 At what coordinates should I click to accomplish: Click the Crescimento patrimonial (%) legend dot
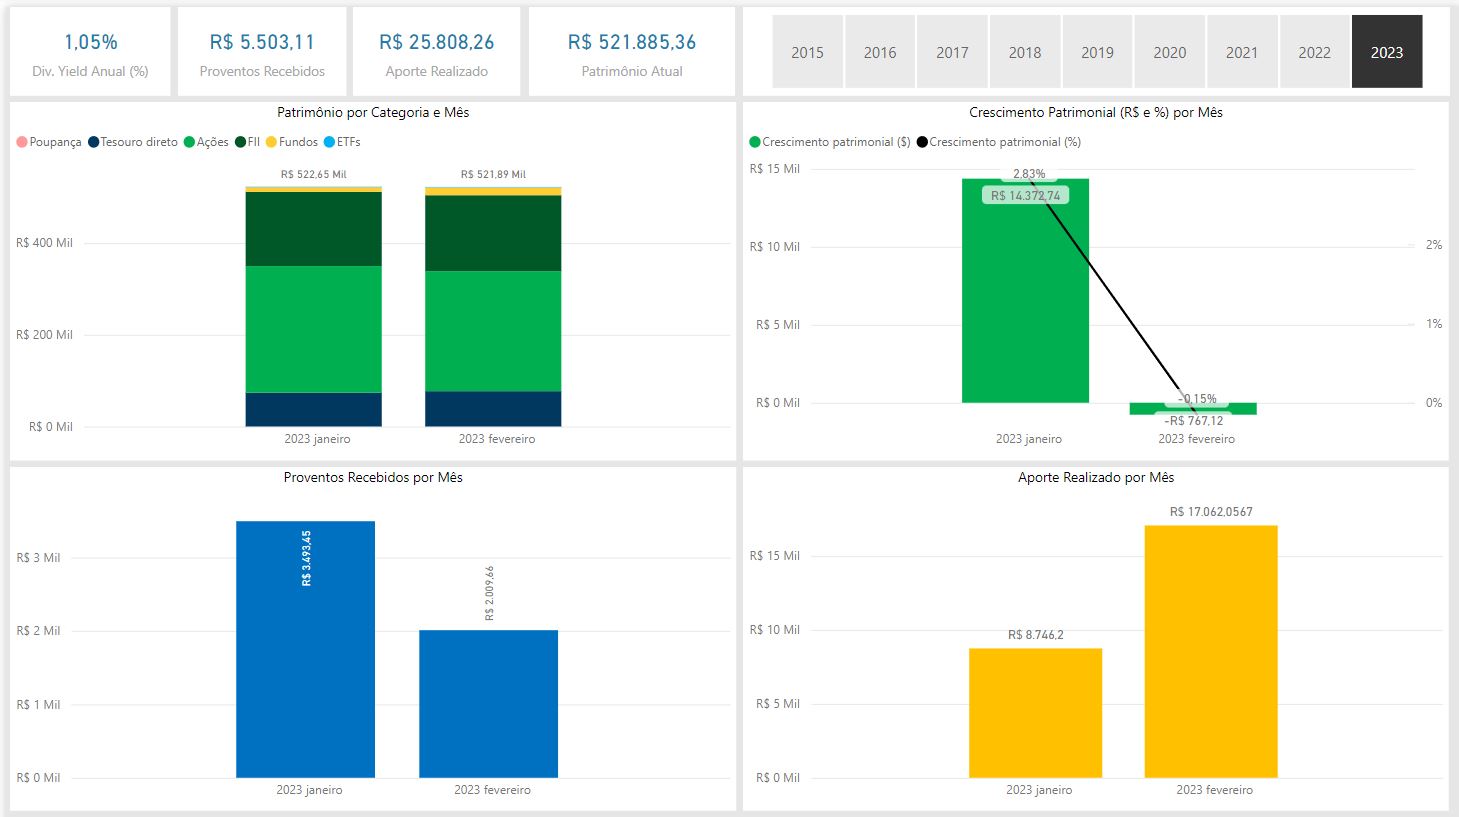922,142
